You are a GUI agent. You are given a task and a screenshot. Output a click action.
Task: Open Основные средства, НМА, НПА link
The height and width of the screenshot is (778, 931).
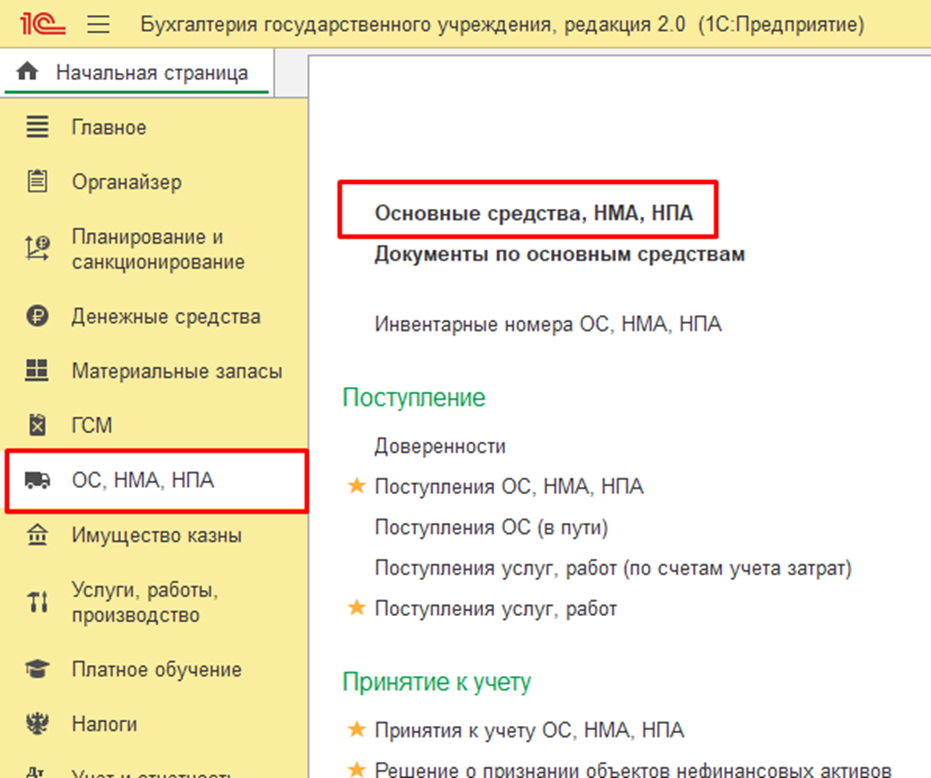534,213
